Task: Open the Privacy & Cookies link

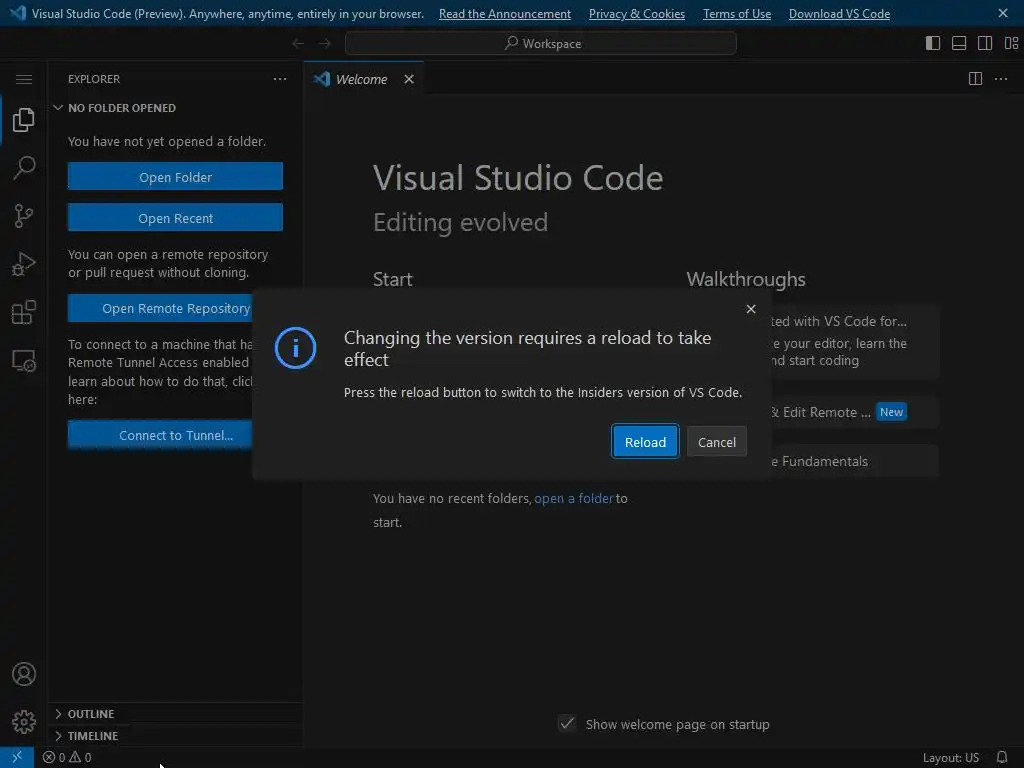Action: [637, 14]
